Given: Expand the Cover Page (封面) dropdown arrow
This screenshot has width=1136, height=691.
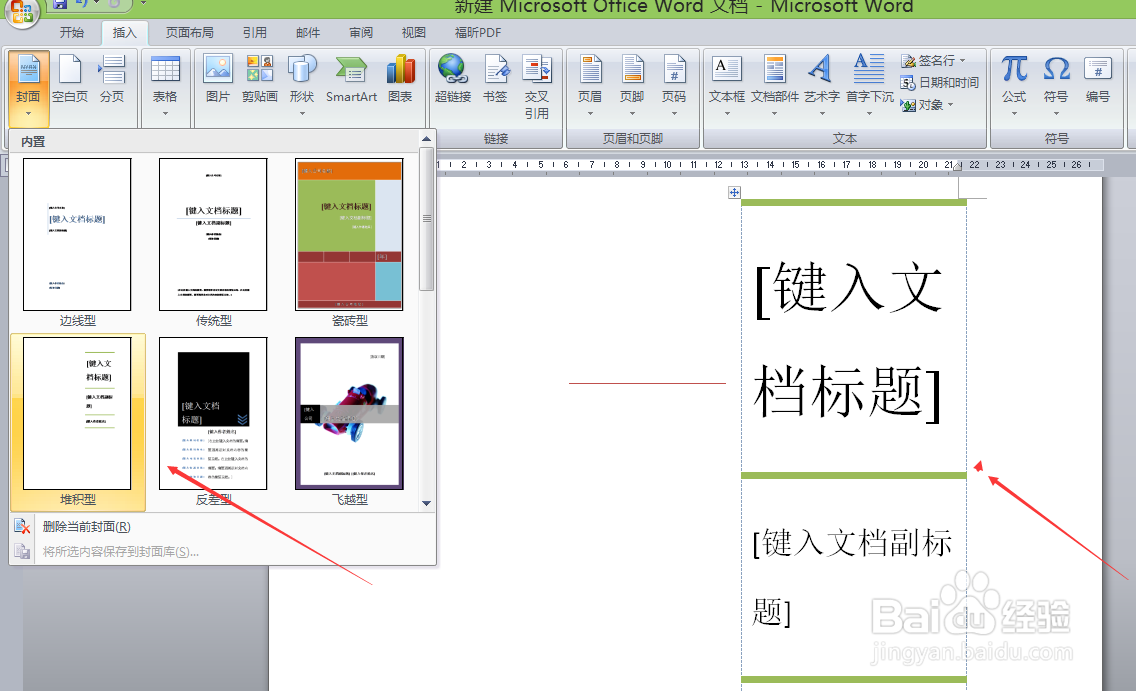Looking at the screenshot, I should coord(28,114).
